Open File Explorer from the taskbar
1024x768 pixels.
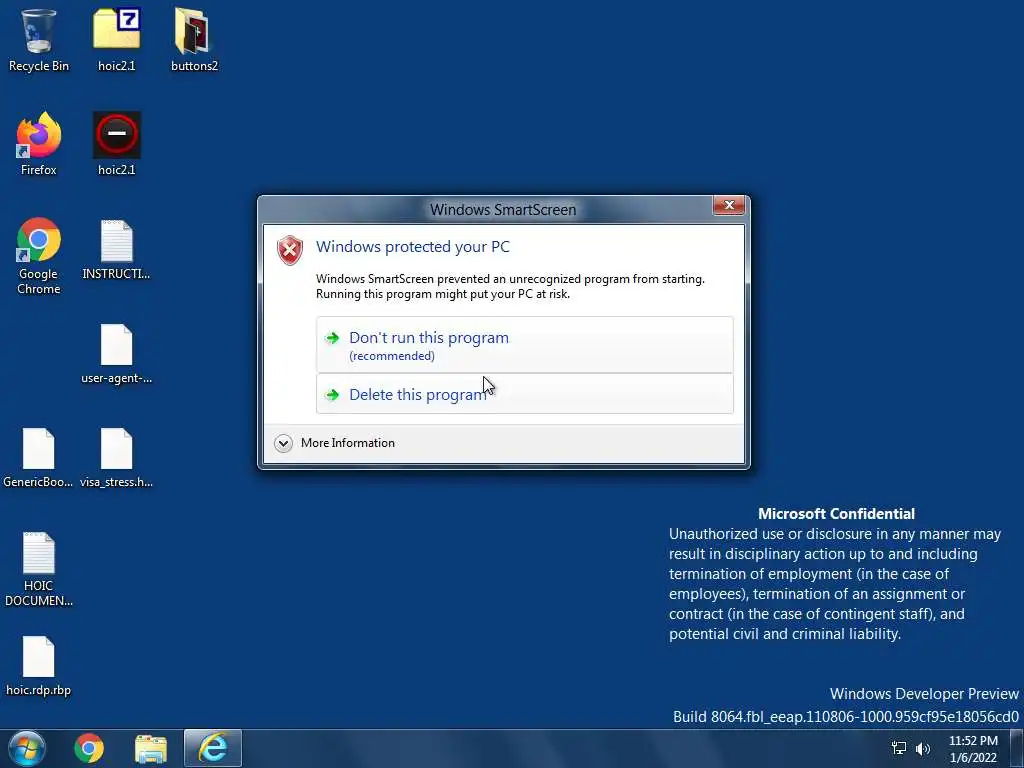point(151,748)
